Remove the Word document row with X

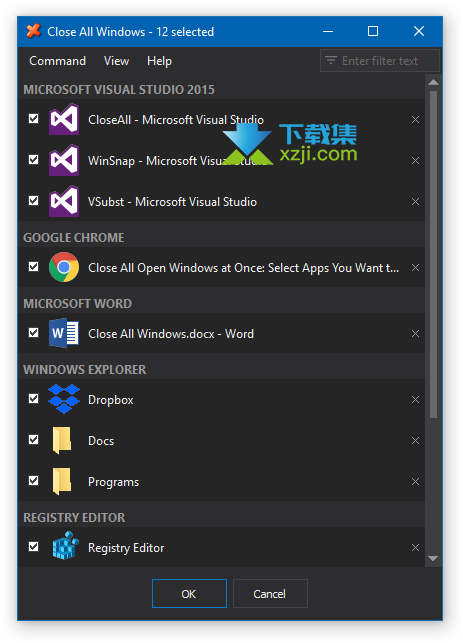(415, 334)
